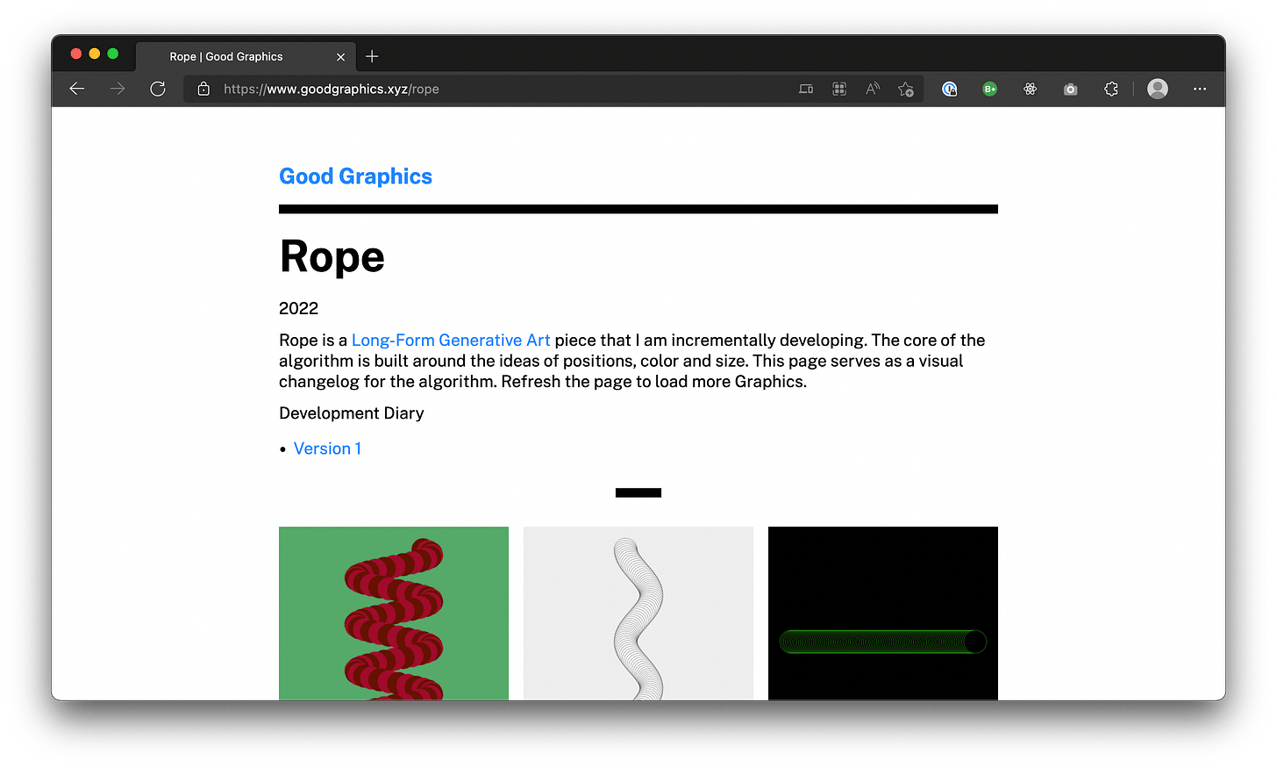Screen dimensions: 1277x768
Task: Go back to the previous page
Action: coord(77,89)
